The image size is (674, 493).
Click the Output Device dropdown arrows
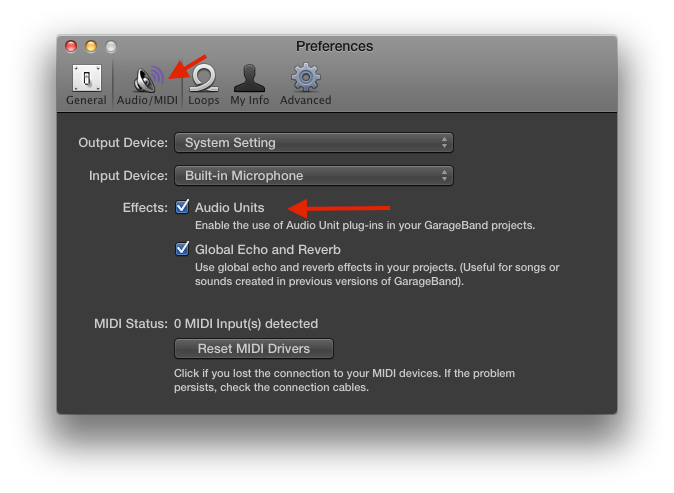click(x=444, y=143)
